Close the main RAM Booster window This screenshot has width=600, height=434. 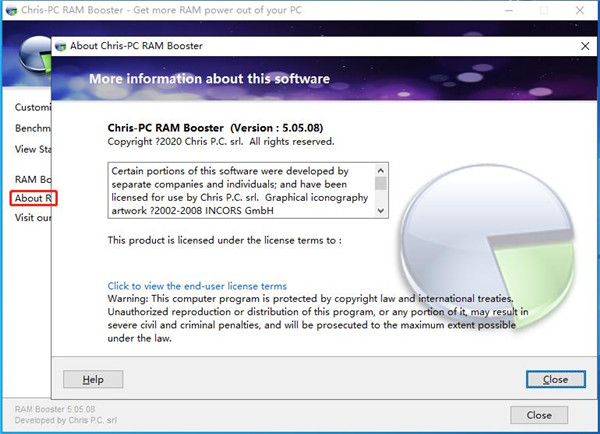(x=580, y=10)
